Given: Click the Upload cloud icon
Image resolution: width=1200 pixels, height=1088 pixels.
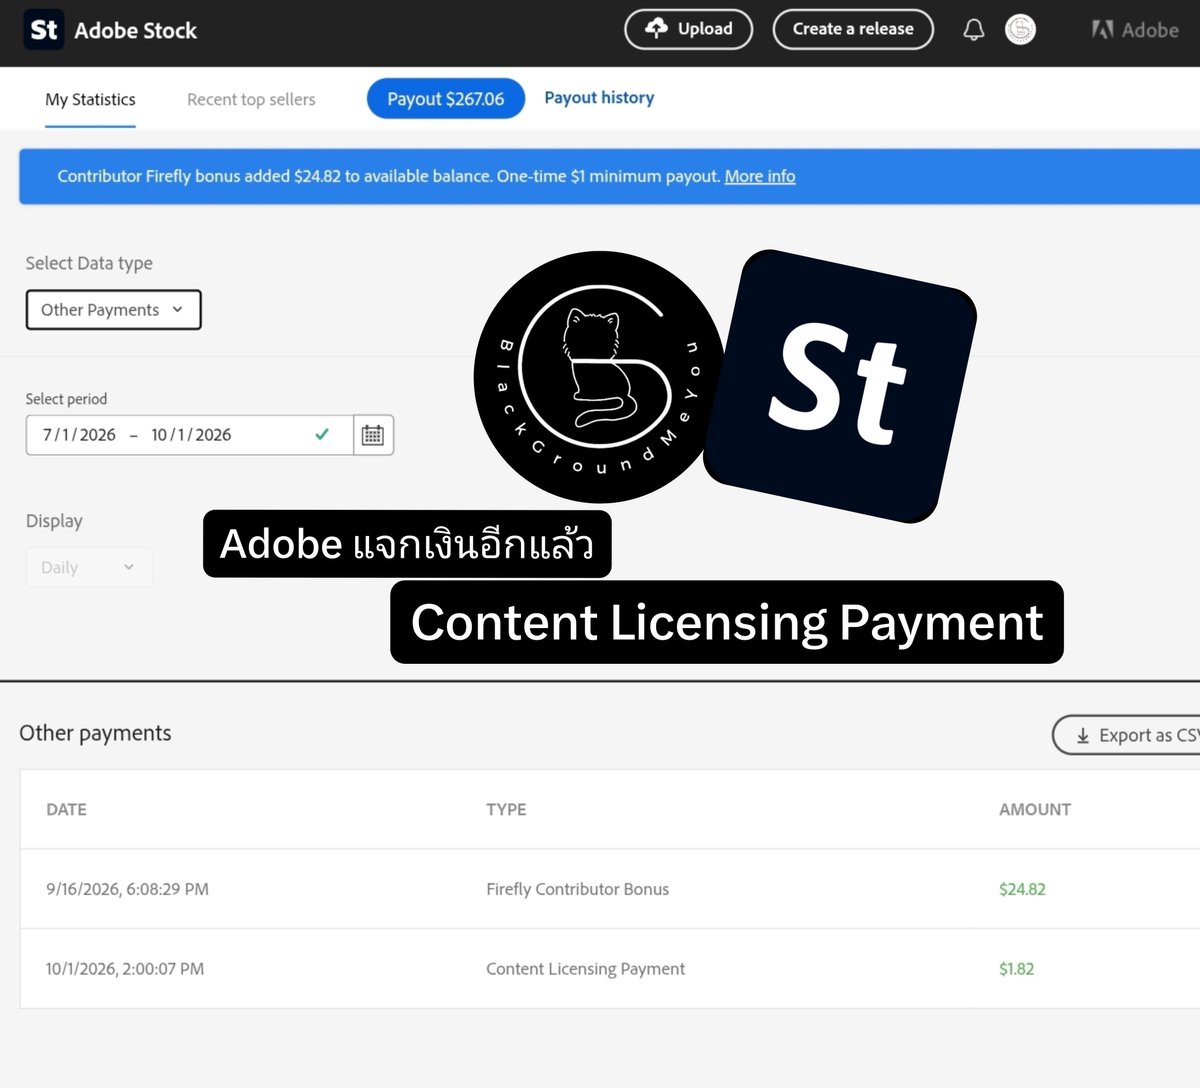Looking at the screenshot, I should tap(656, 28).
